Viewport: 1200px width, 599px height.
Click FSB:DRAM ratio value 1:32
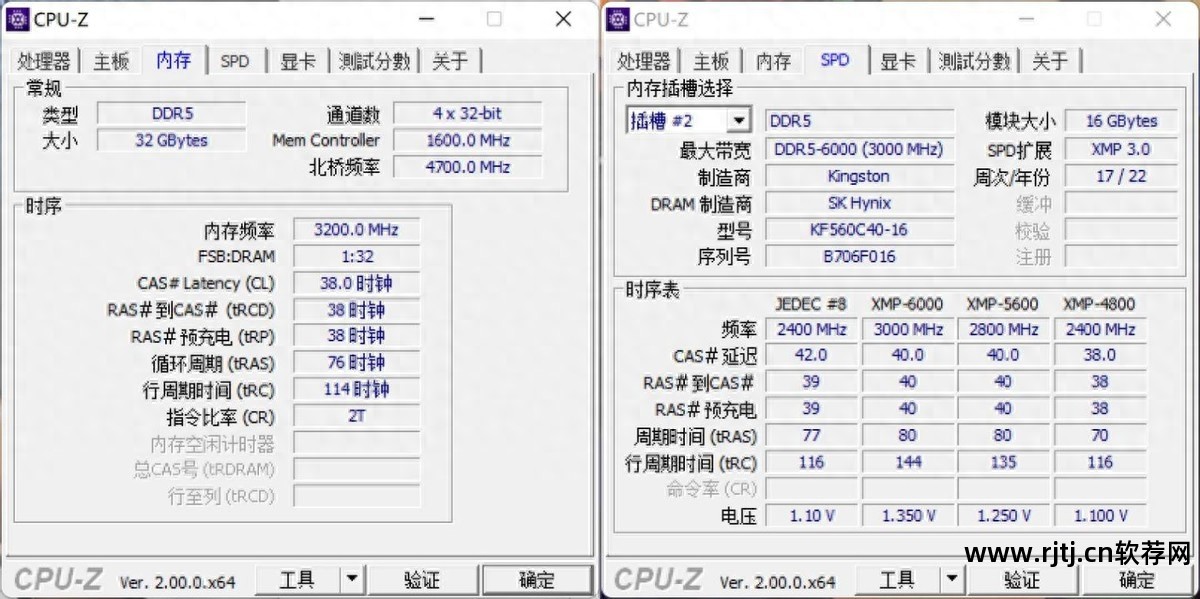point(357,257)
